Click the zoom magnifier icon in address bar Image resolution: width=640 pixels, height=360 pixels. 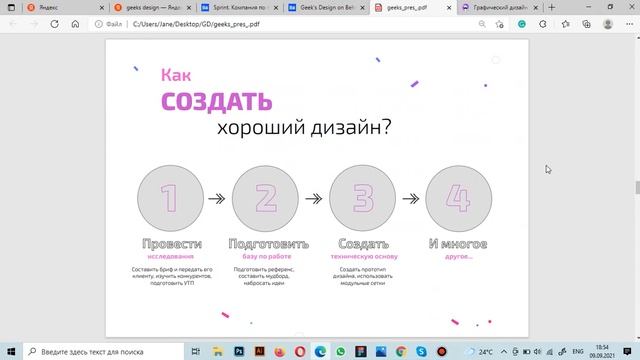point(482,24)
